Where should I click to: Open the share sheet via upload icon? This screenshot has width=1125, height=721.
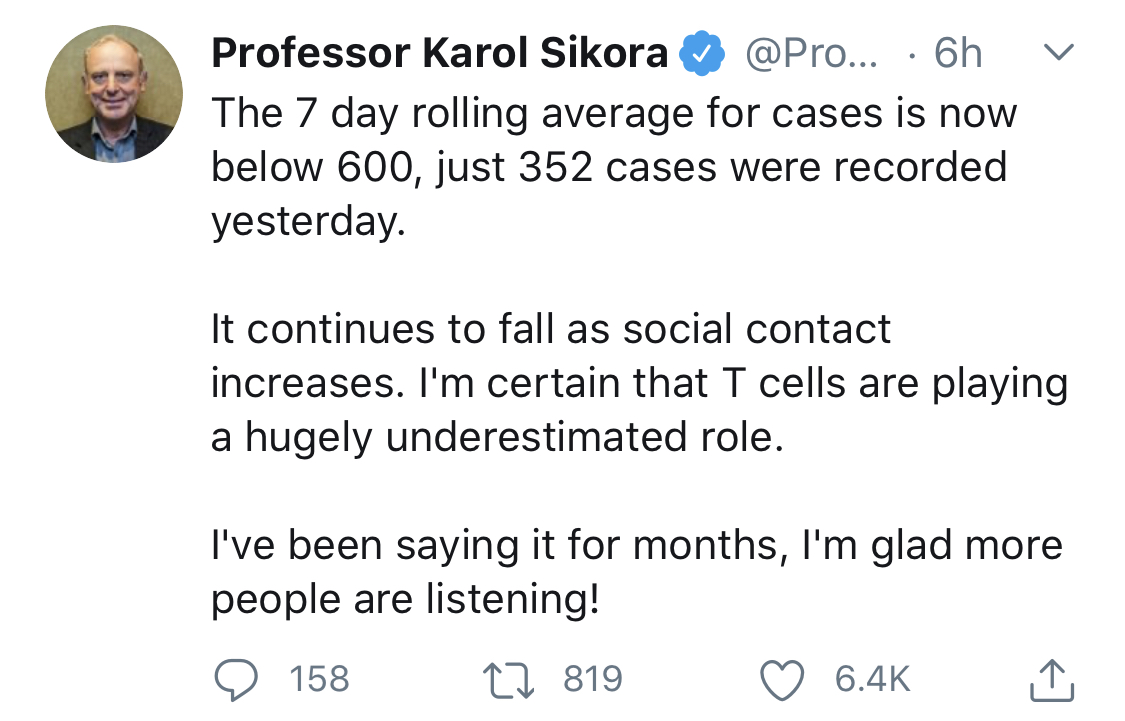[1050, 680]
